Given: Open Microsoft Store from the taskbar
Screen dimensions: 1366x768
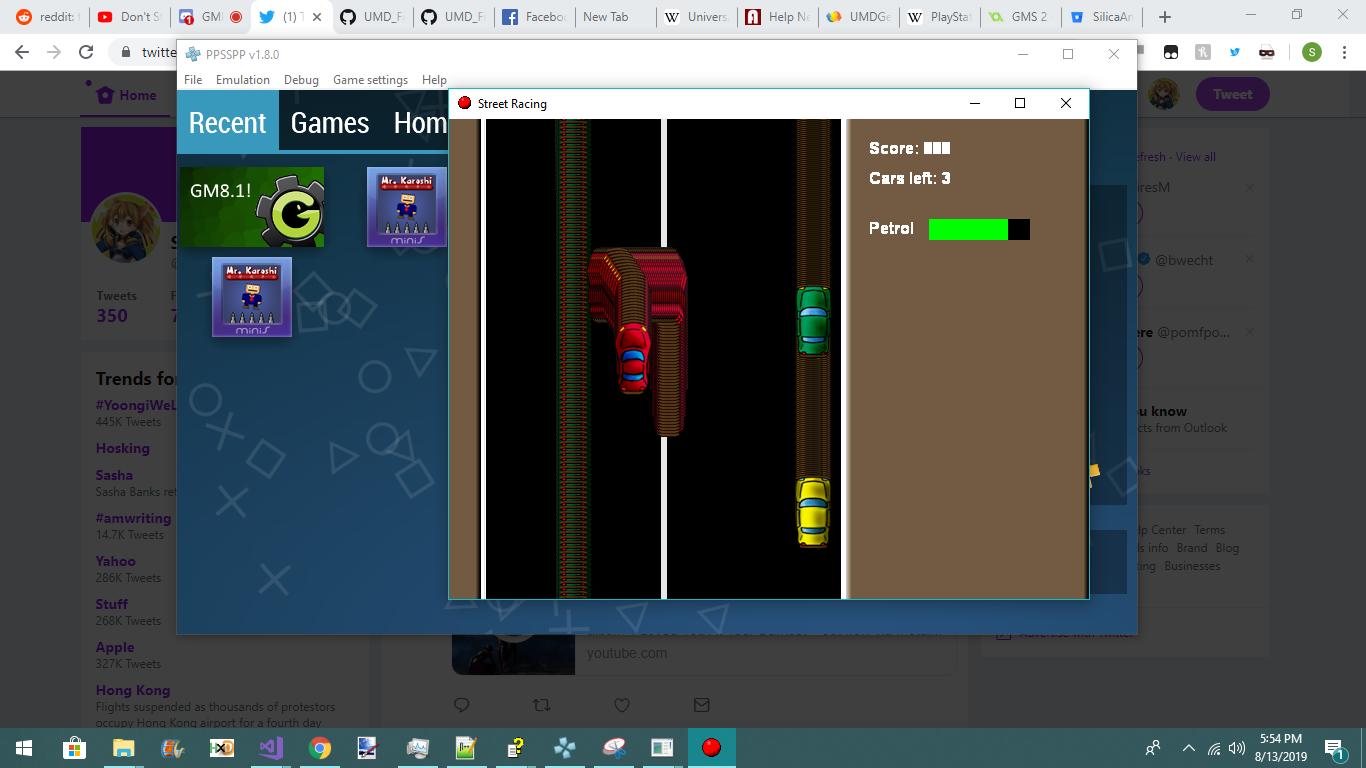Looking at the screenshot, I should click(74, 748).
